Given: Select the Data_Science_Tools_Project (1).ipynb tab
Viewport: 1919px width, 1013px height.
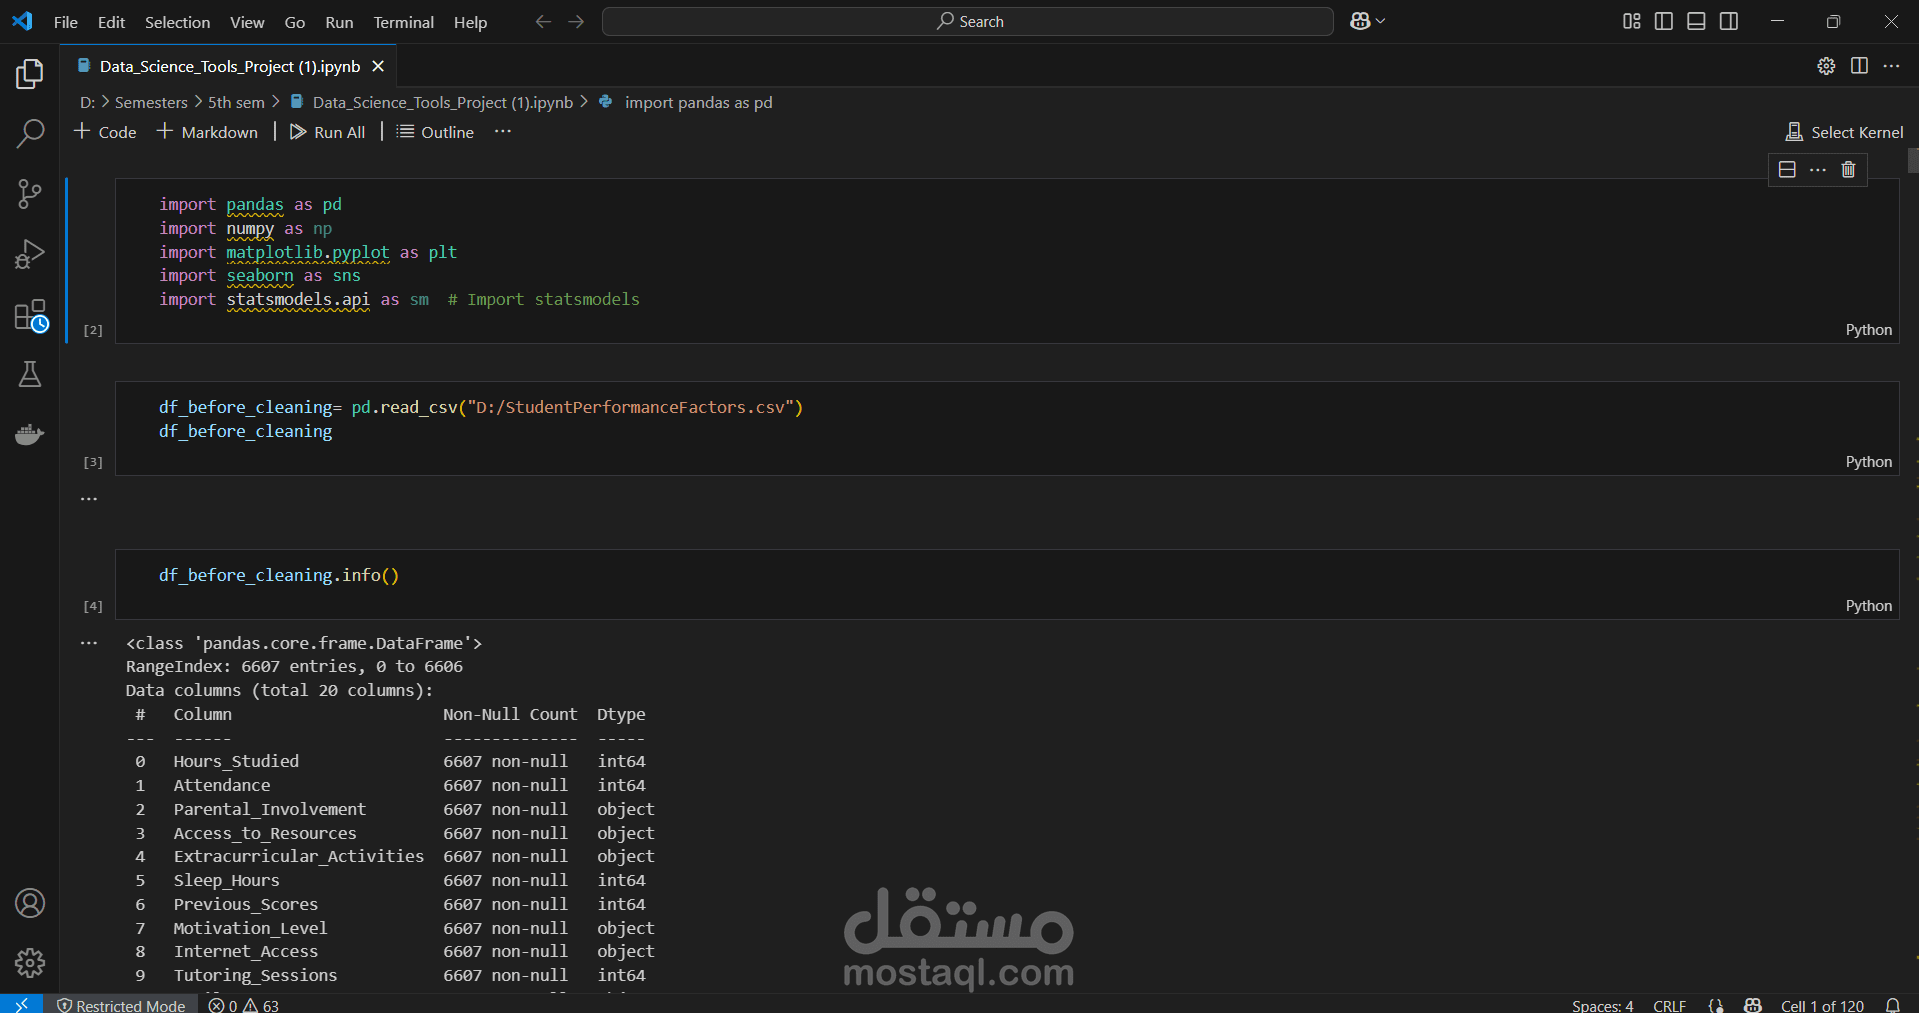Looking at the screenshot, I should click(230, 66).
